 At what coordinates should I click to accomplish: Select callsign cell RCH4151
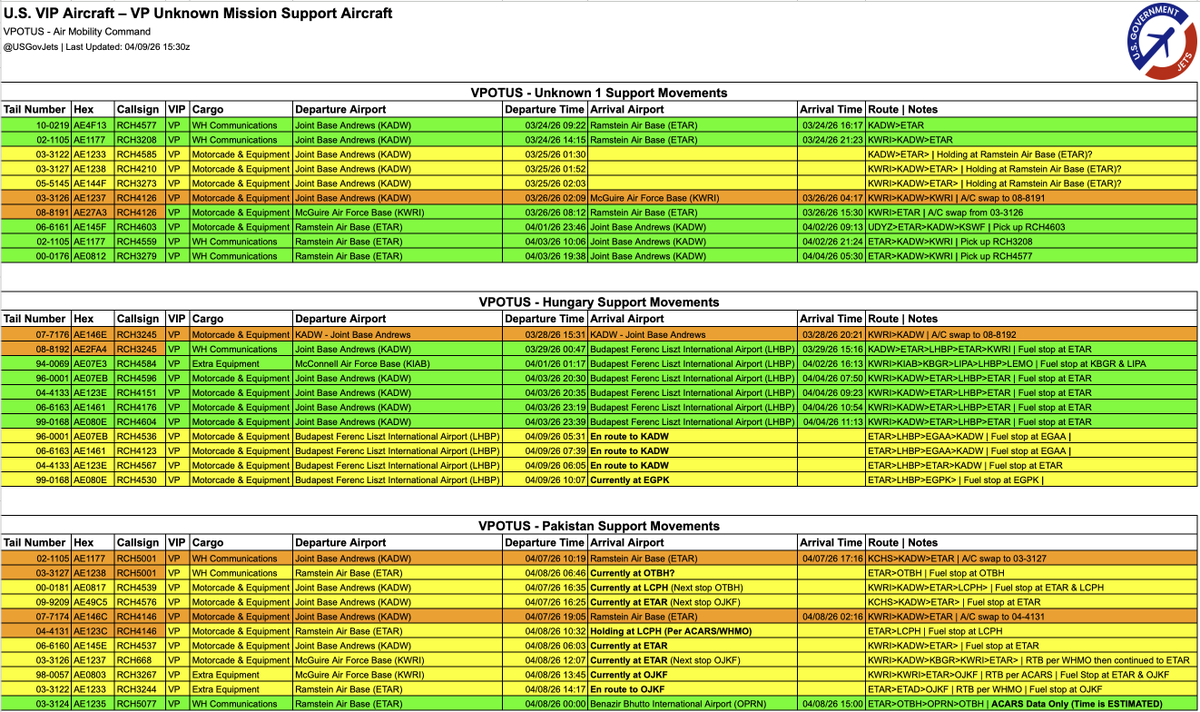pos(138,393)
